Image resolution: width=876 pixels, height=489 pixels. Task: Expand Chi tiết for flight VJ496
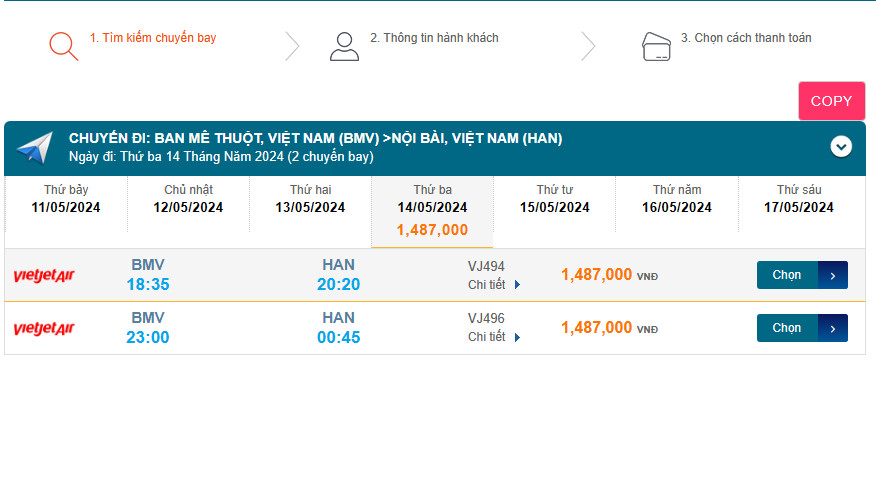click(494, 337)
